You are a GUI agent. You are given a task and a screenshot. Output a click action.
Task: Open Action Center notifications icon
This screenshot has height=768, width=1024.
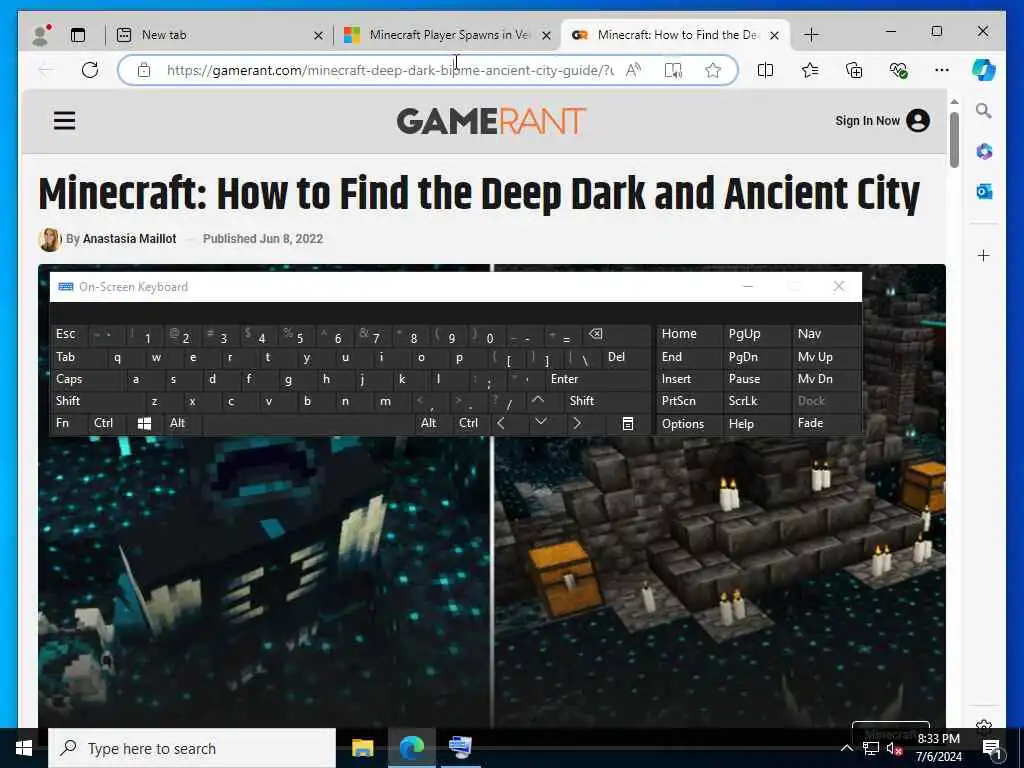tap(993, 749)
